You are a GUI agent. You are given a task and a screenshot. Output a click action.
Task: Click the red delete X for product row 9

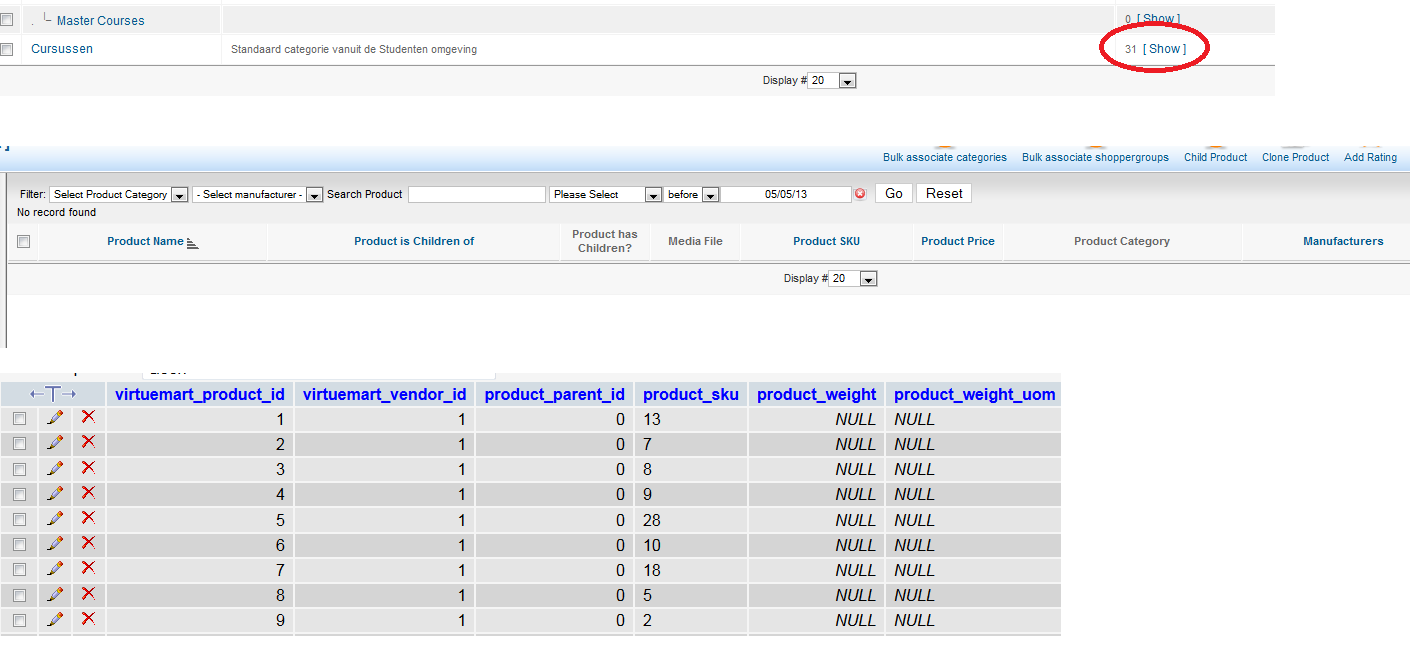pyautogui.click(x=88, y=619)
